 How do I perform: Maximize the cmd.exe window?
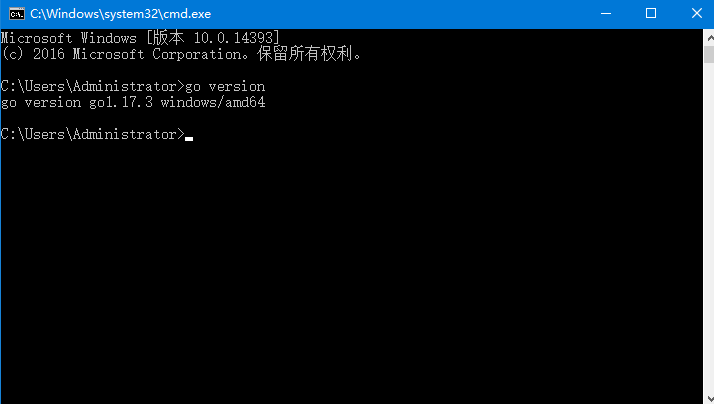(x=651, y=14)
